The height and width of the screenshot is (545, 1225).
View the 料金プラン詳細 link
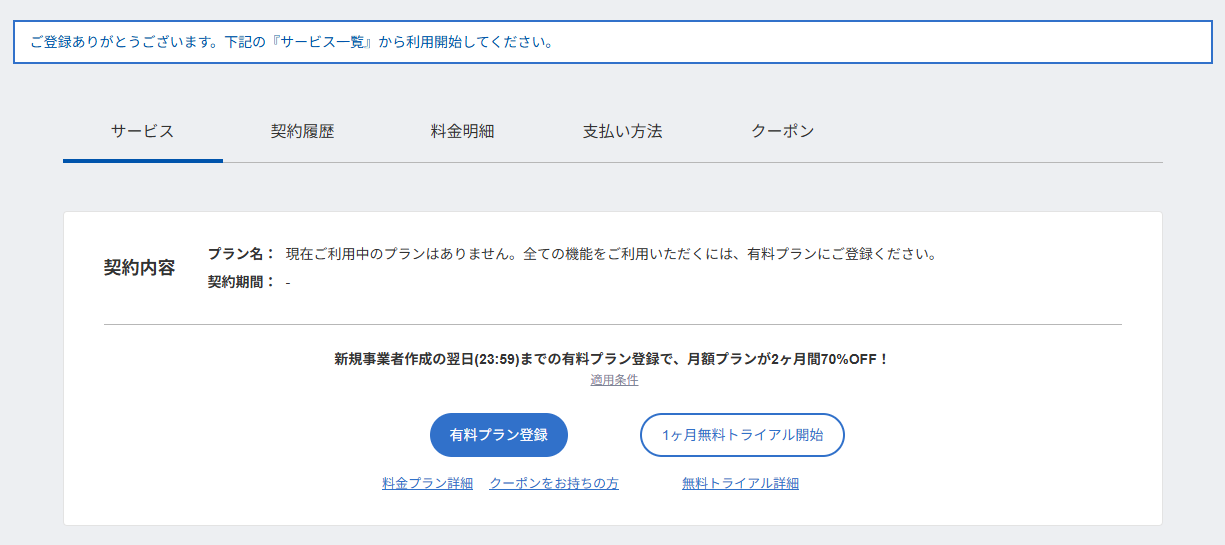[427, 483]
